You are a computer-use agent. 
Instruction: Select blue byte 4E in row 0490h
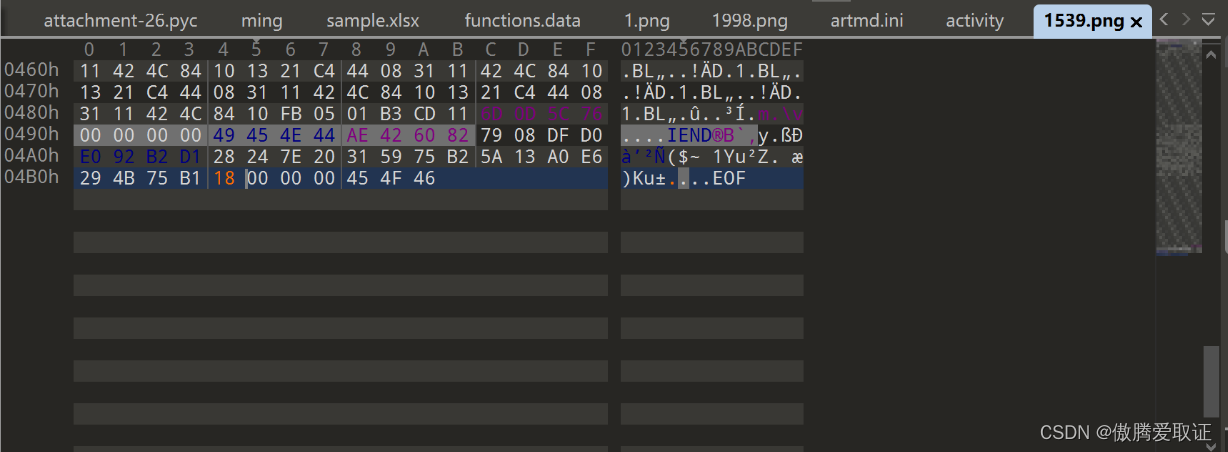(x=290, y=135)
